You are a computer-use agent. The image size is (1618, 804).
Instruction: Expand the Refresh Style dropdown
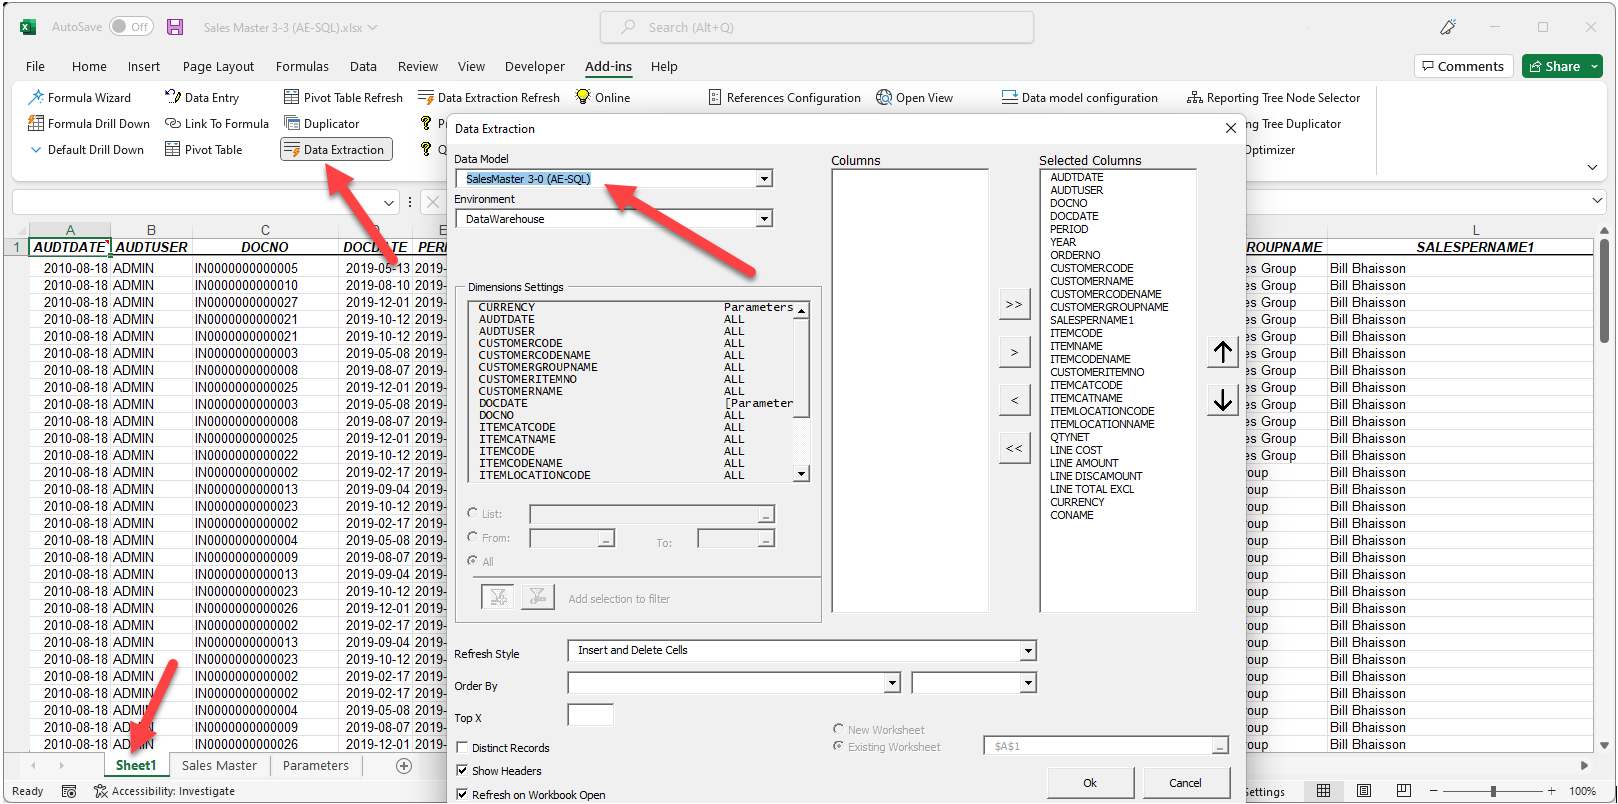pos(1027,651)
